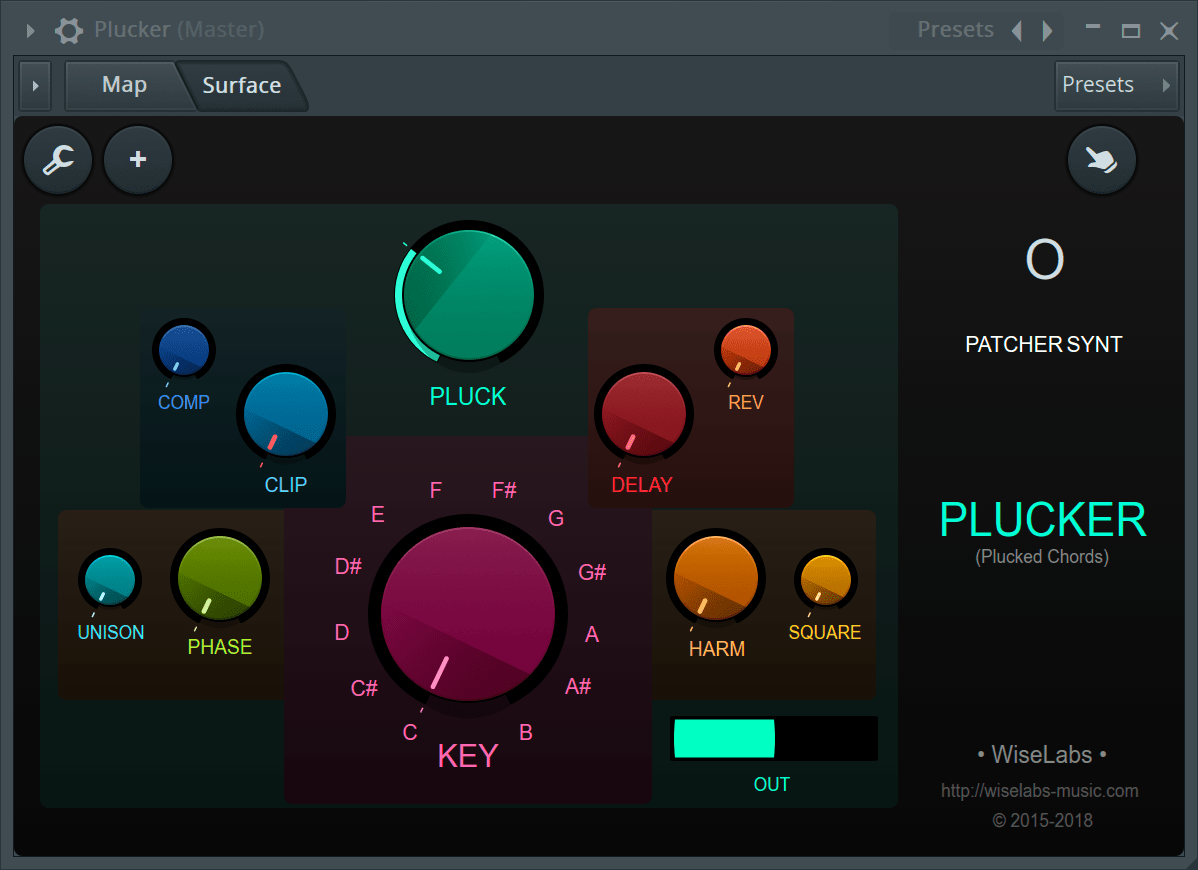This screenshot has height=870, width=1198.
Task: Click the wrench settings icon
Action: click(58, 160)
